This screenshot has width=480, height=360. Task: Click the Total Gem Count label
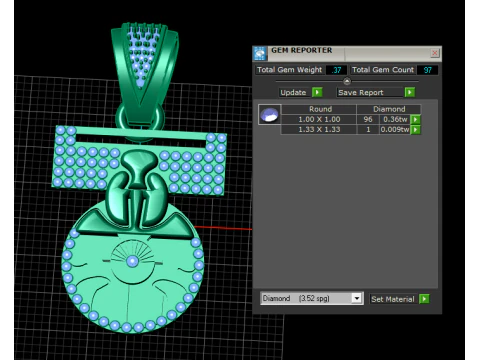point(383,70)
